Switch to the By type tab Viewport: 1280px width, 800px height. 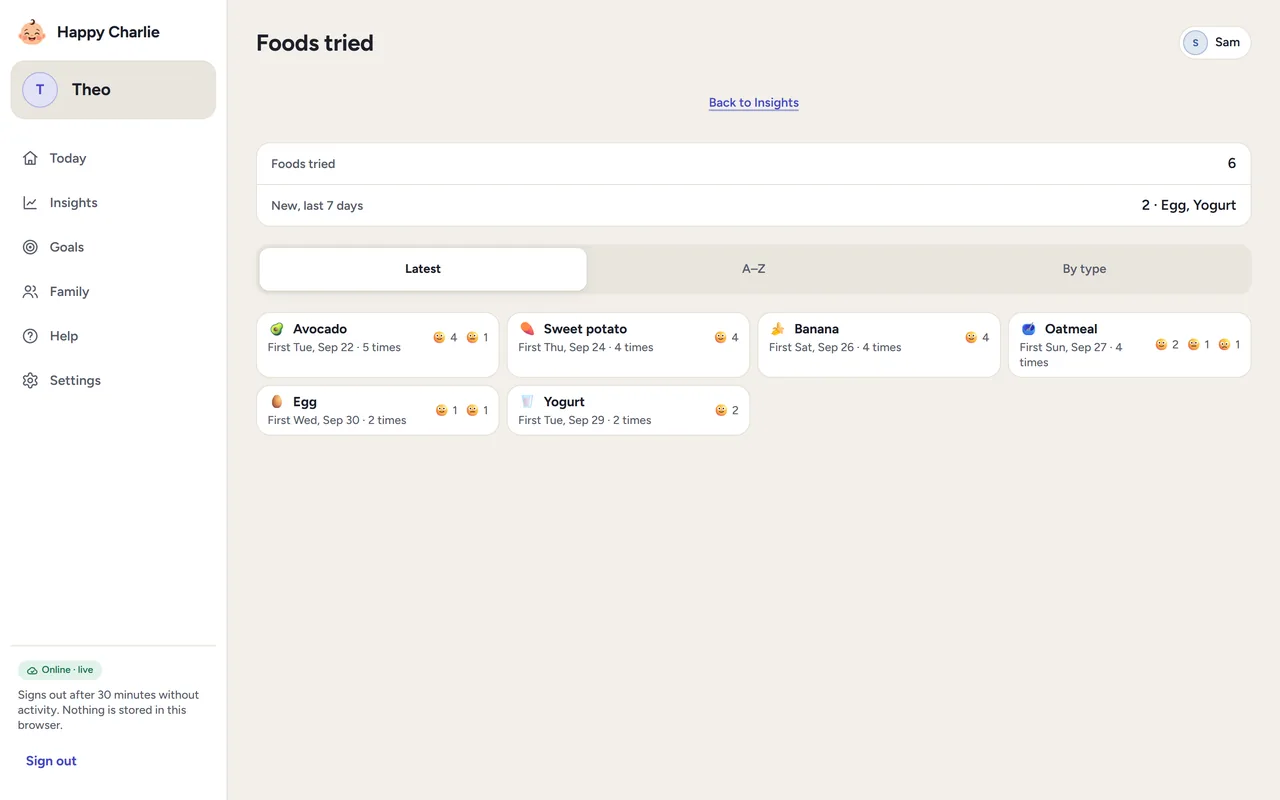click(x=1084, y=269)
